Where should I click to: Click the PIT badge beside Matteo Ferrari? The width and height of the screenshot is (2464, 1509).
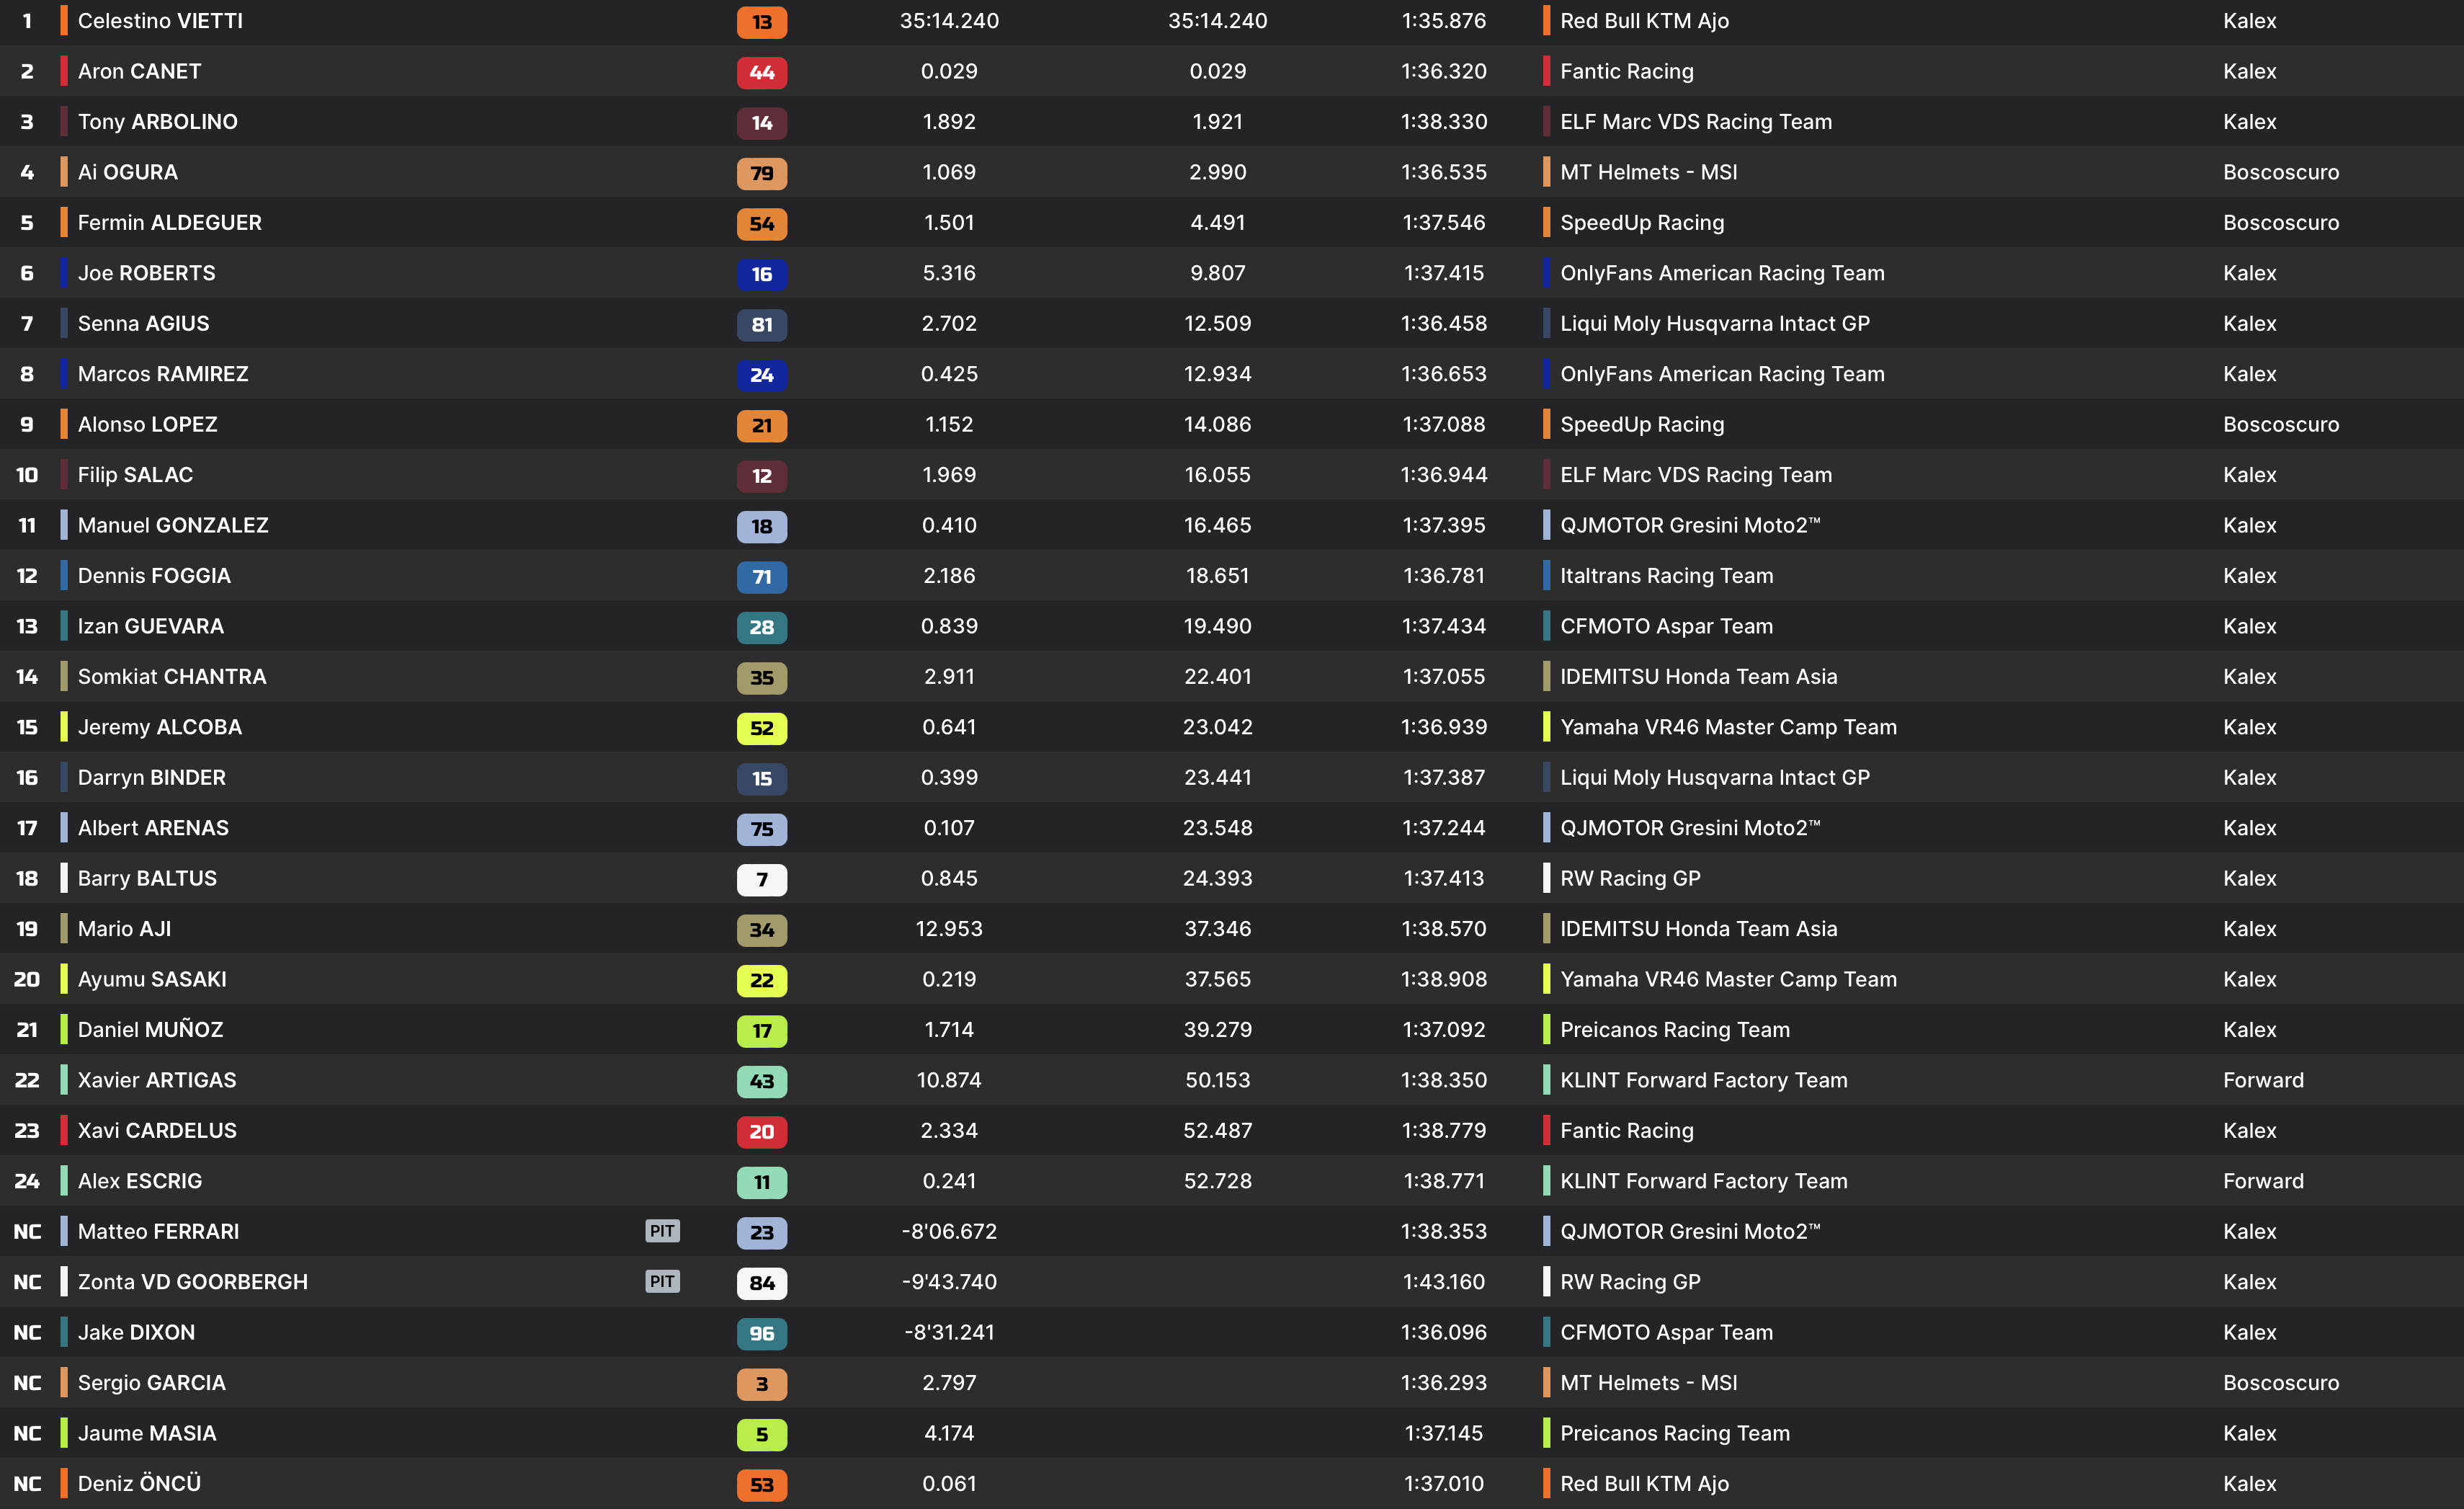click(662, 1231)
